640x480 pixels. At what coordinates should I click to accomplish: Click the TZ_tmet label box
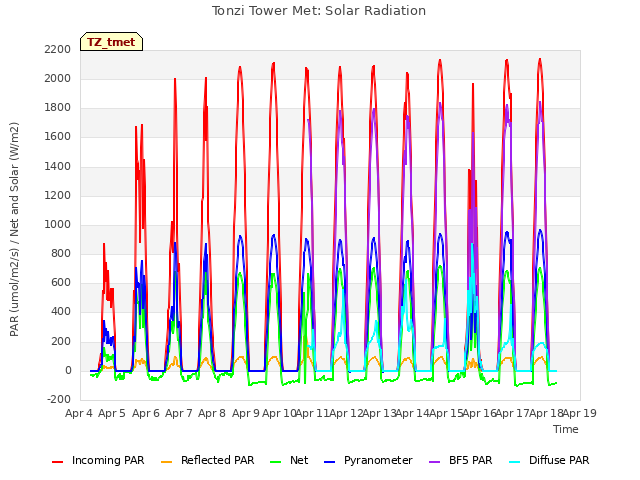(111, 42)
